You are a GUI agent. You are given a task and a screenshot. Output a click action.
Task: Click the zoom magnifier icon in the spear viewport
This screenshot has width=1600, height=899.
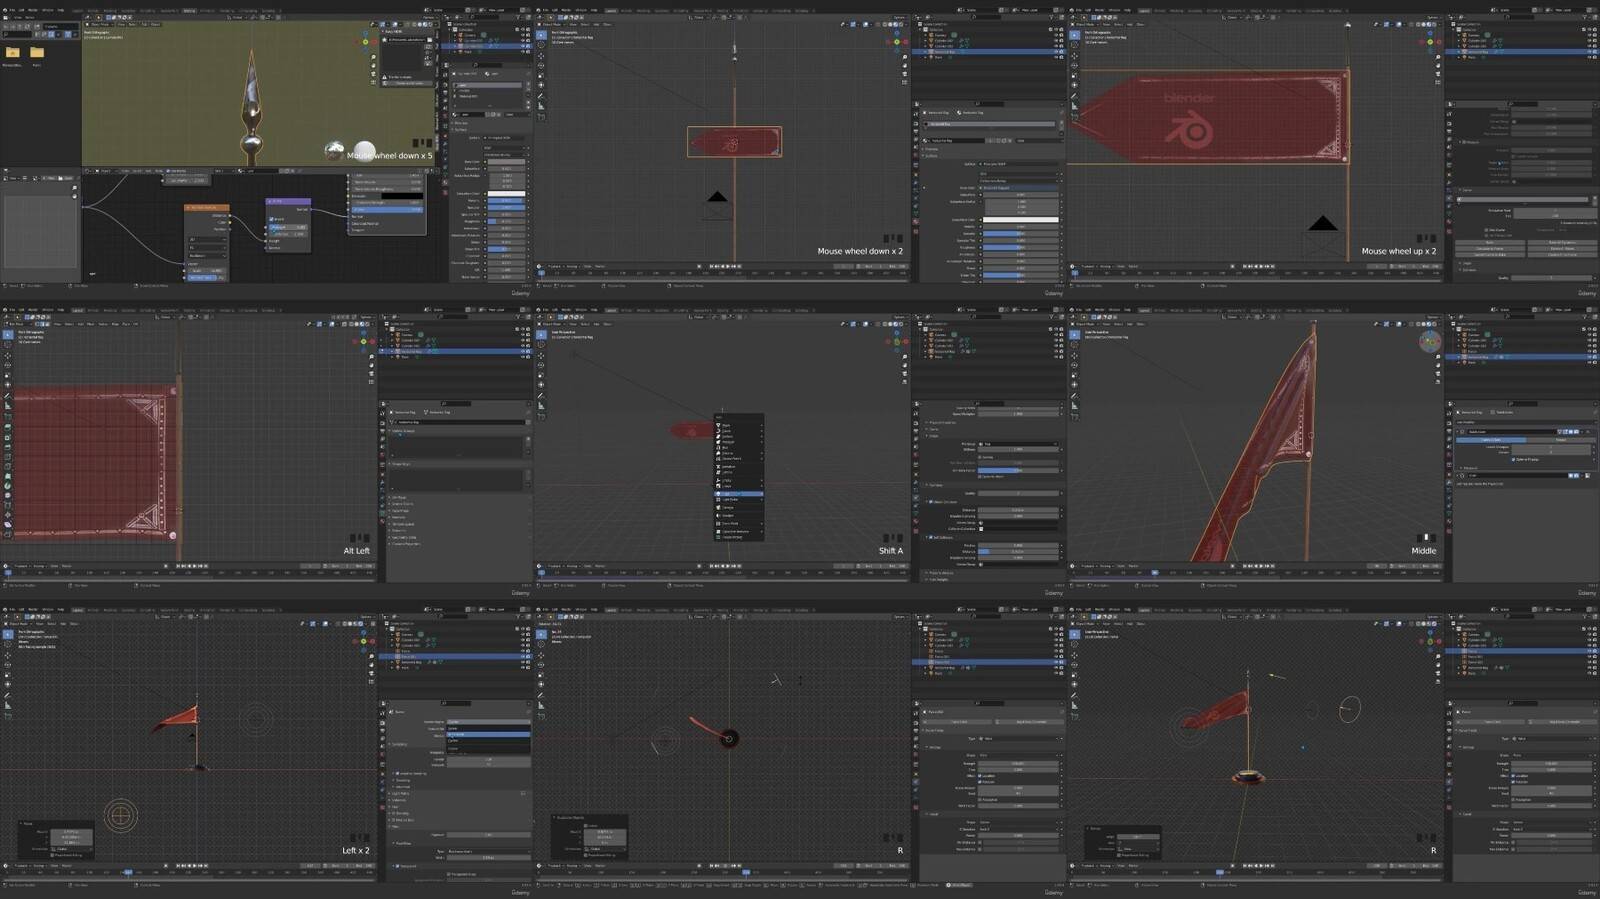pyautogui.click(x=374, y=57)
